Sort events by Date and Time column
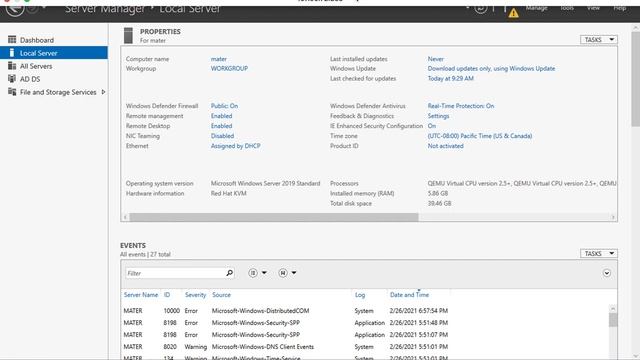 click(x=409, y=295)
